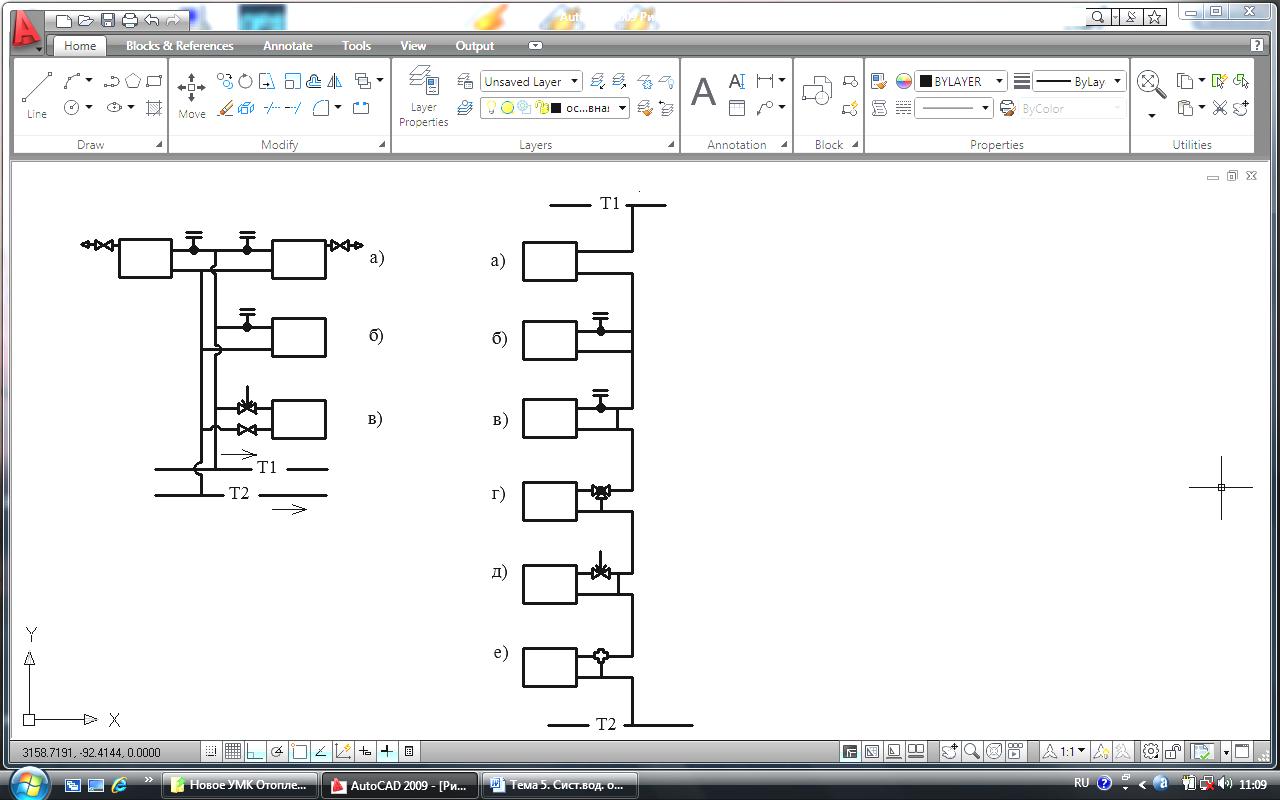Image resolution: width=1280 pixels, height=800 pixels.
Task: Click the layer color square in layer dropdown
Action: [555, 108]
